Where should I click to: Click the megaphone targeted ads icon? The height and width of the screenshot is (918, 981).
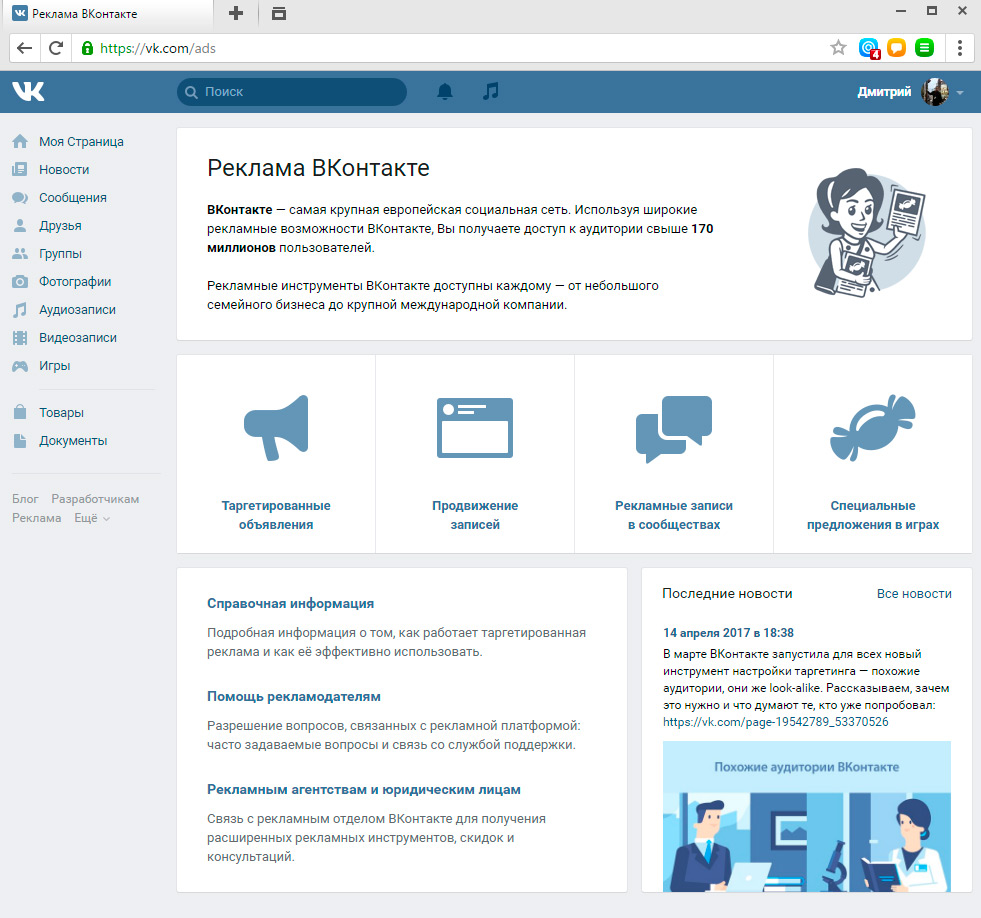coord(276,428)
